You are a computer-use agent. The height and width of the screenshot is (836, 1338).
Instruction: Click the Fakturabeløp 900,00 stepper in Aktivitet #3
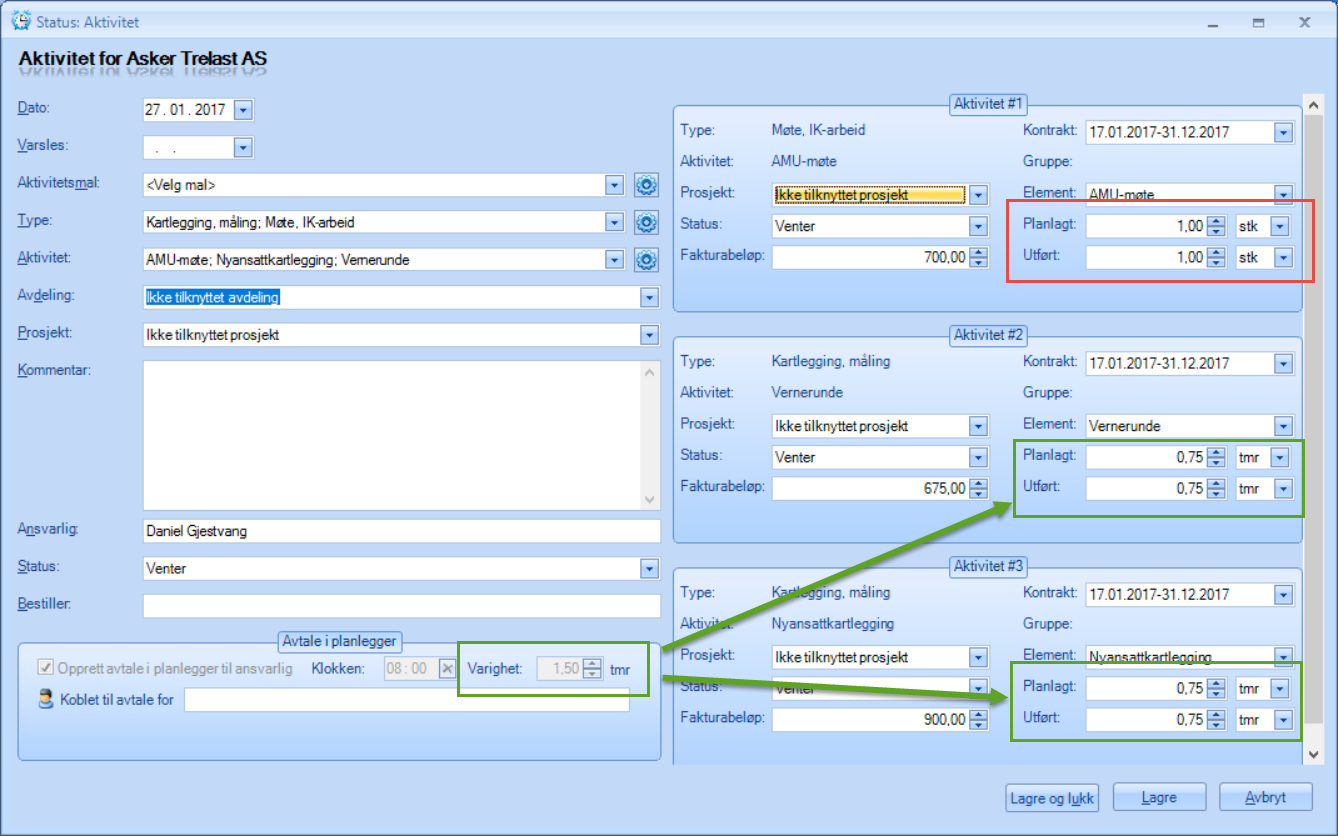click(979, 719)
